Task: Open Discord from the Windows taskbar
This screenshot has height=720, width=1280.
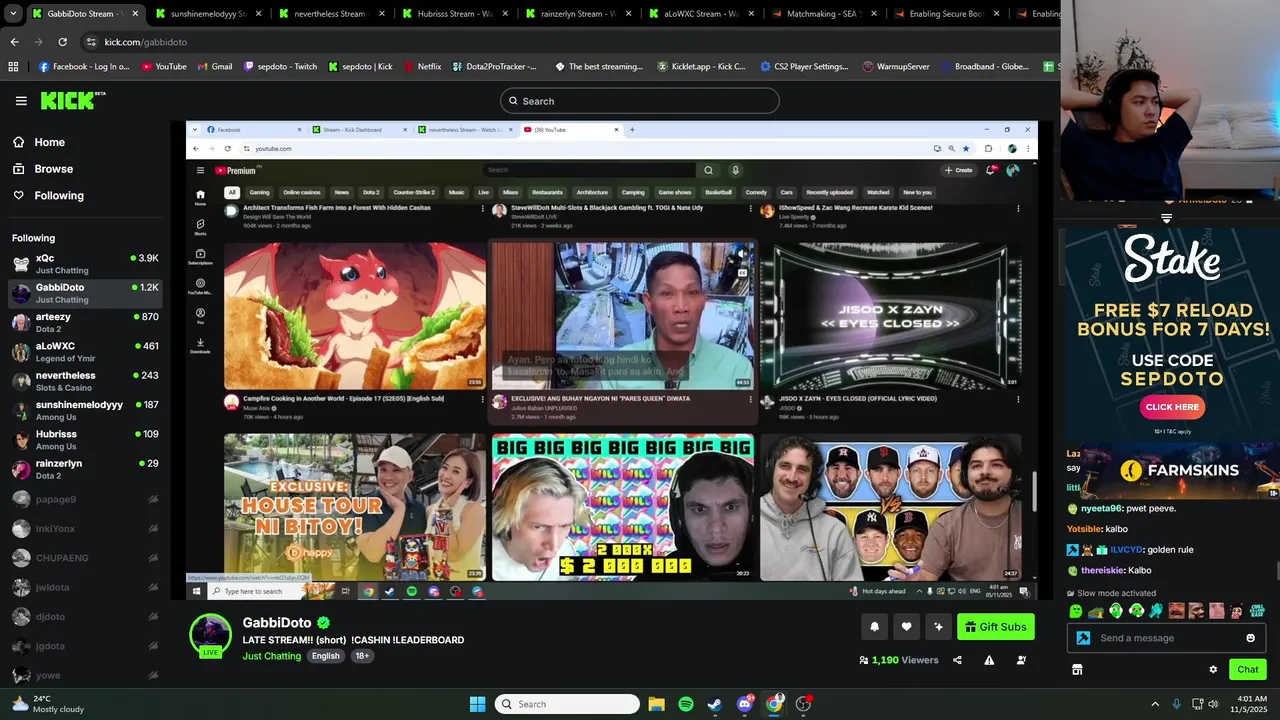Action: point(744,704)
